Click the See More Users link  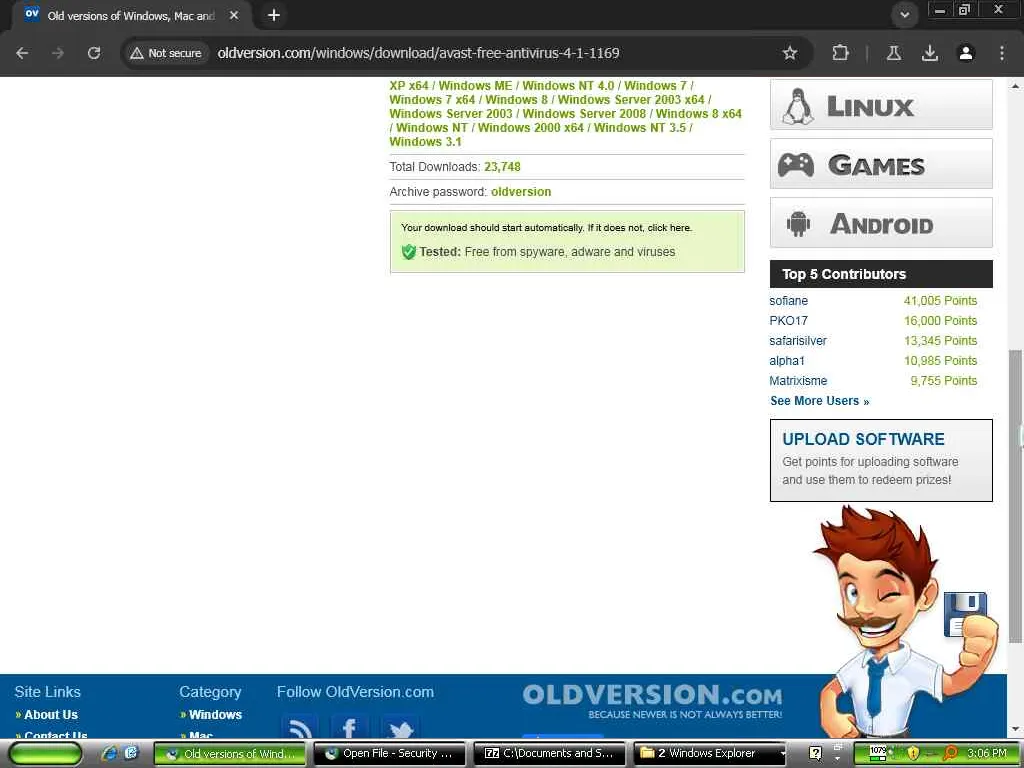tap(820, 401)
